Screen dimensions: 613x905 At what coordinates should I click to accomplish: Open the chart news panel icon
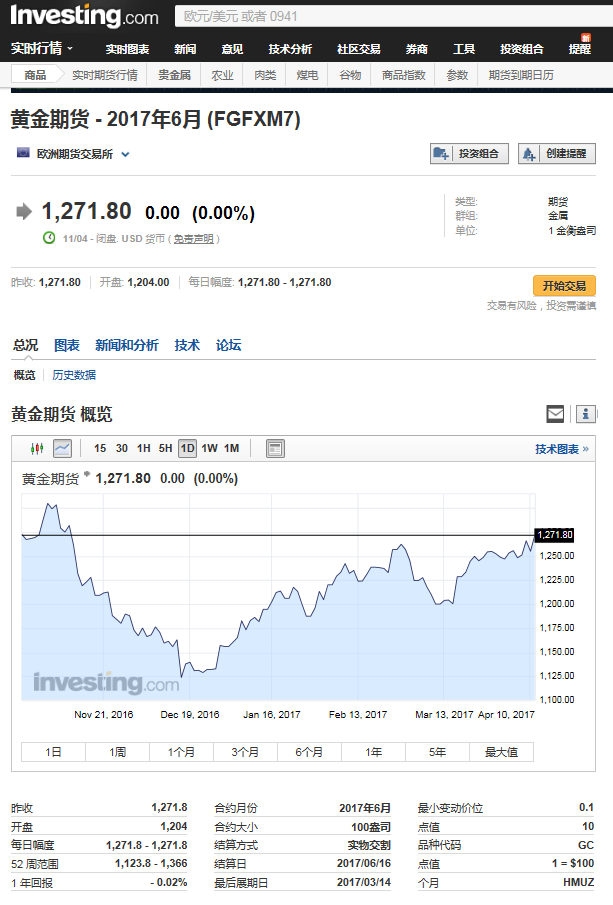(276, 448)
